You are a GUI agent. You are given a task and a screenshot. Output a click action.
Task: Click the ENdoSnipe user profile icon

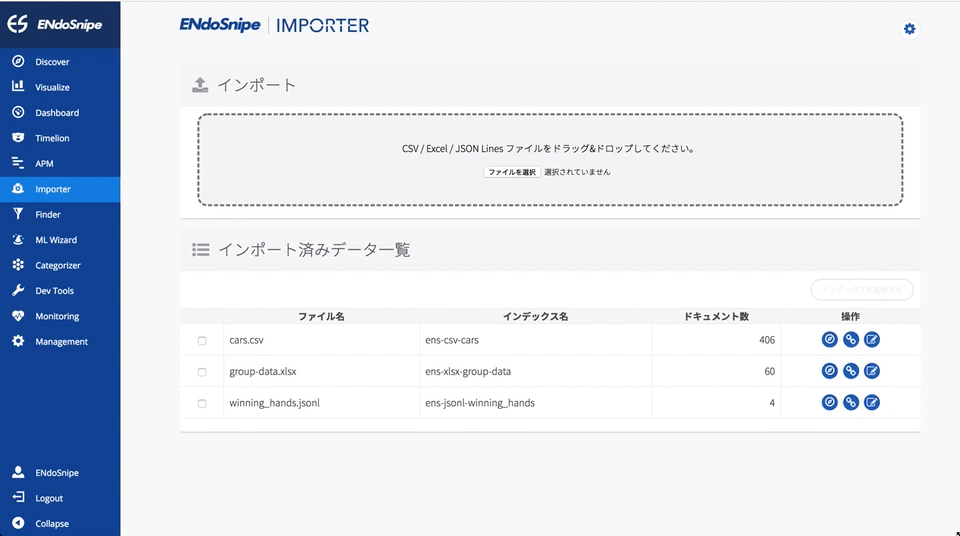18,472
